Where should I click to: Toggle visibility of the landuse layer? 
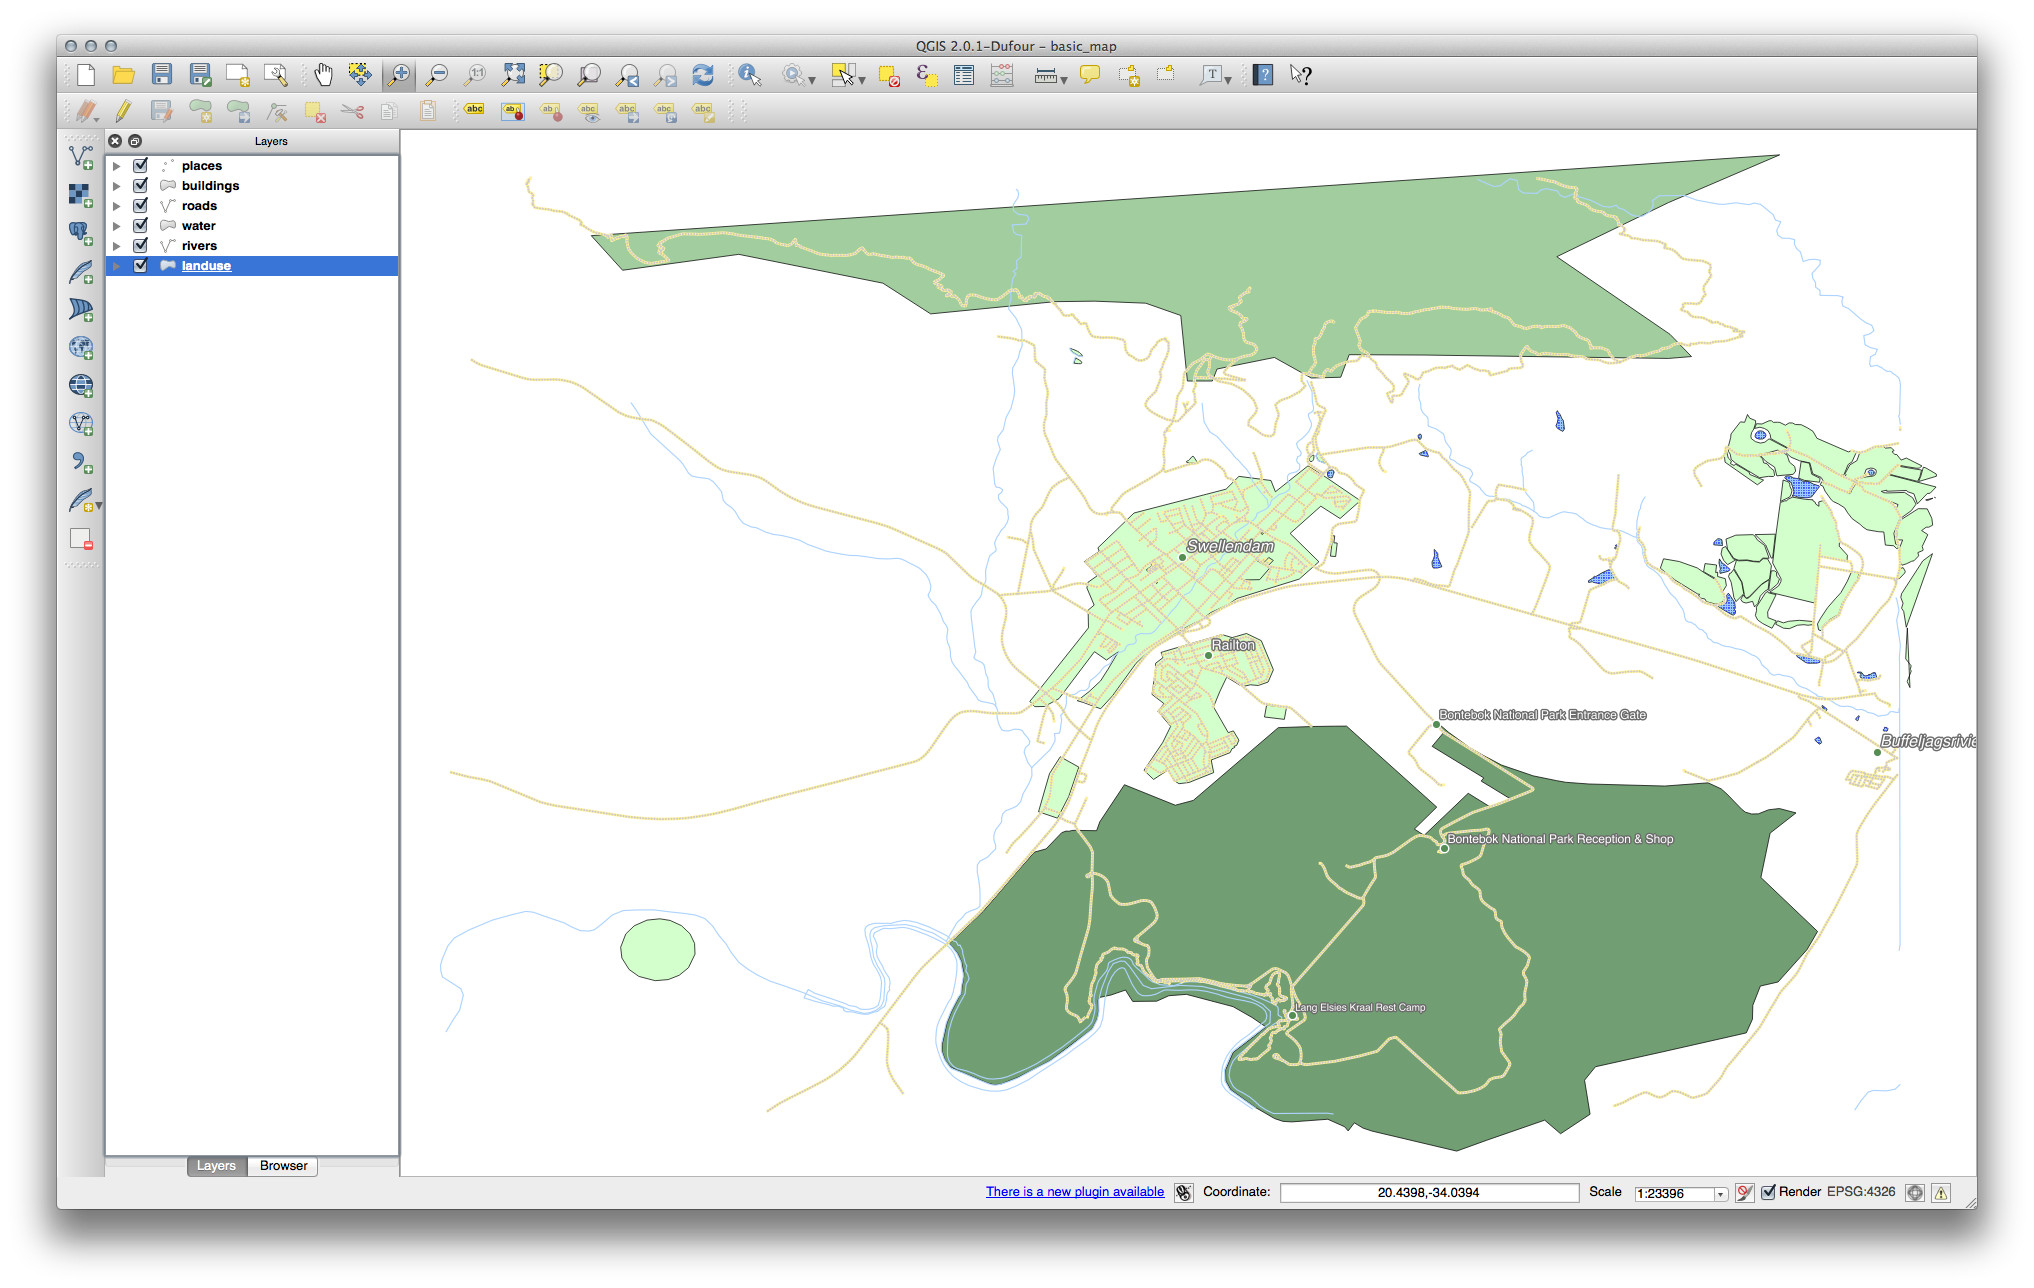click(144, 265)
